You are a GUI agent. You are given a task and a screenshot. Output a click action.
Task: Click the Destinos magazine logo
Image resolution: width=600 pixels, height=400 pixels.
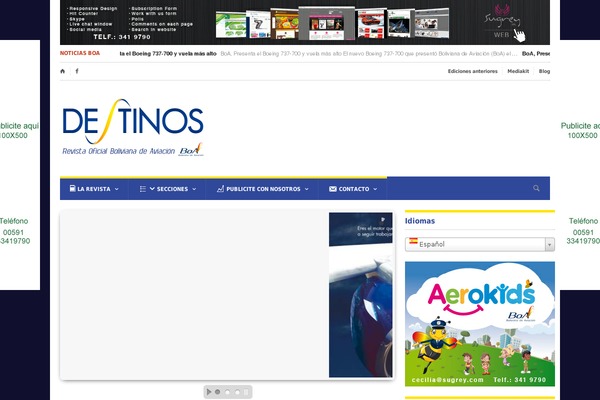[133, 128]
